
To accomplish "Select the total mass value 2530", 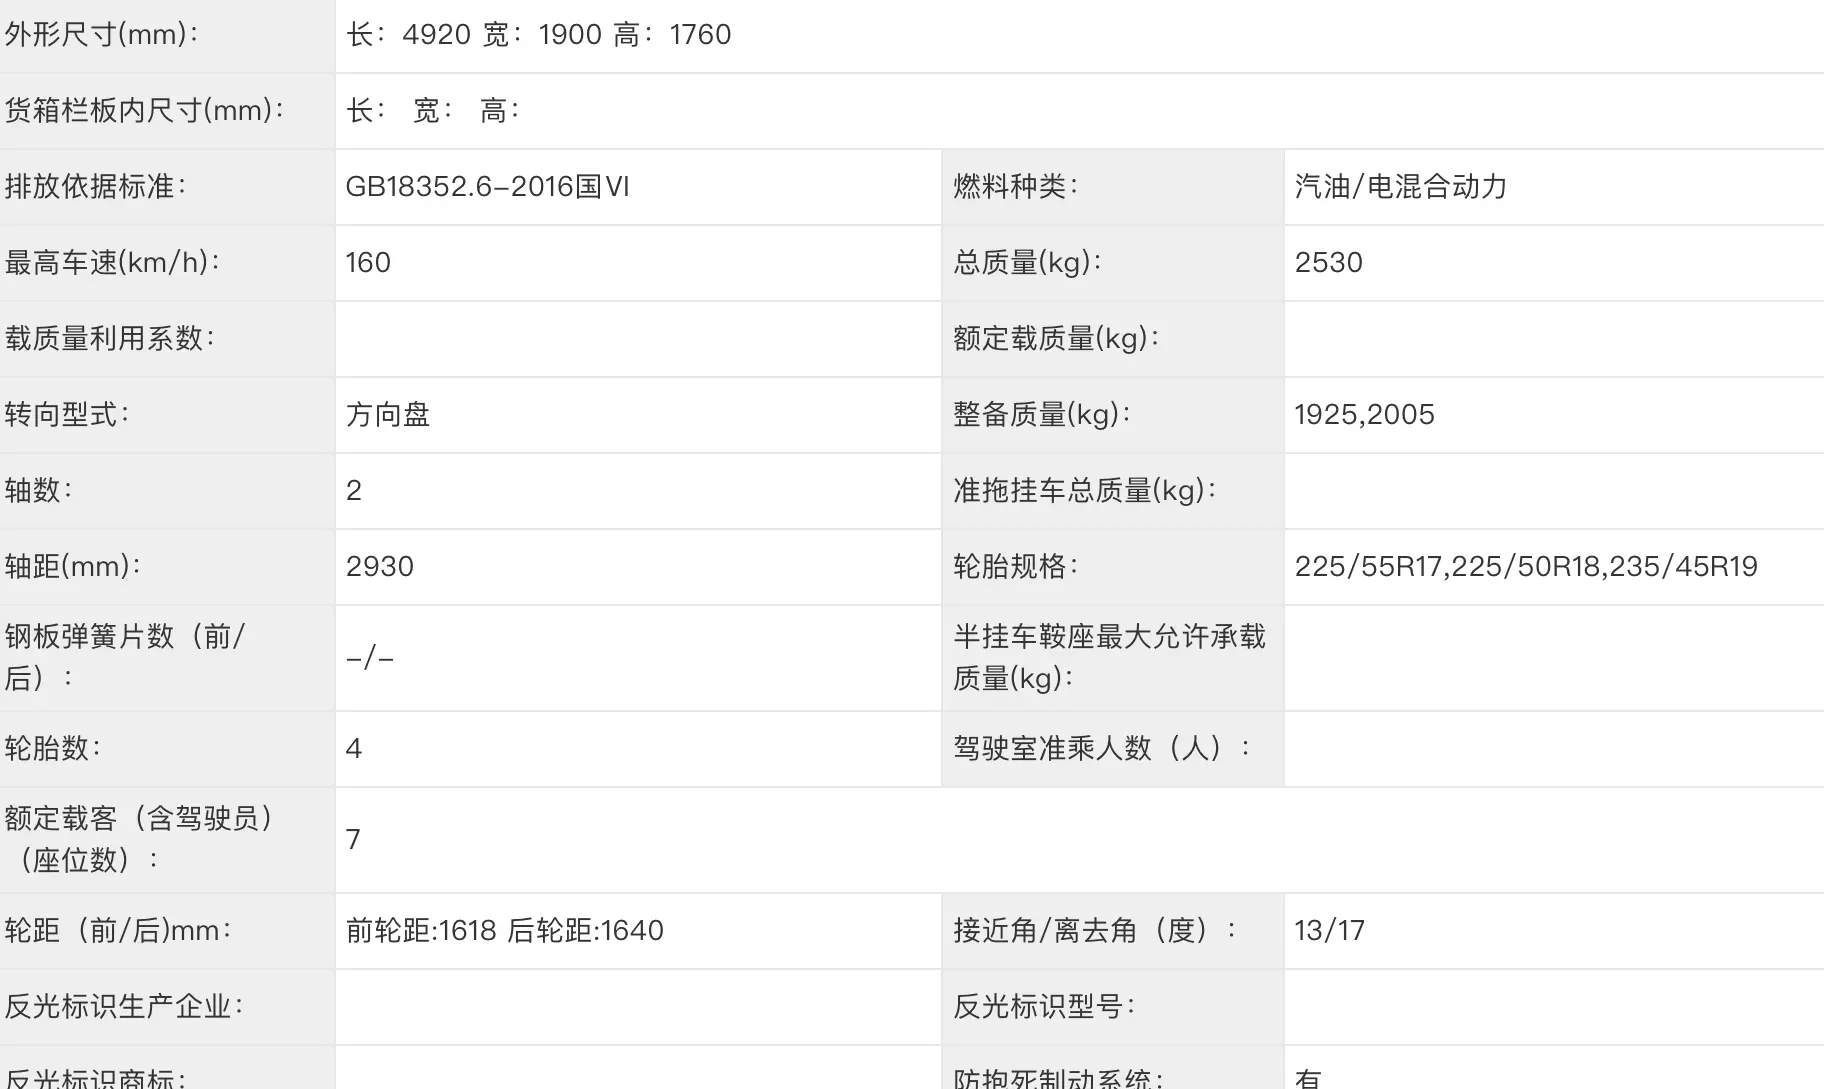I will tap(1328, 263).
